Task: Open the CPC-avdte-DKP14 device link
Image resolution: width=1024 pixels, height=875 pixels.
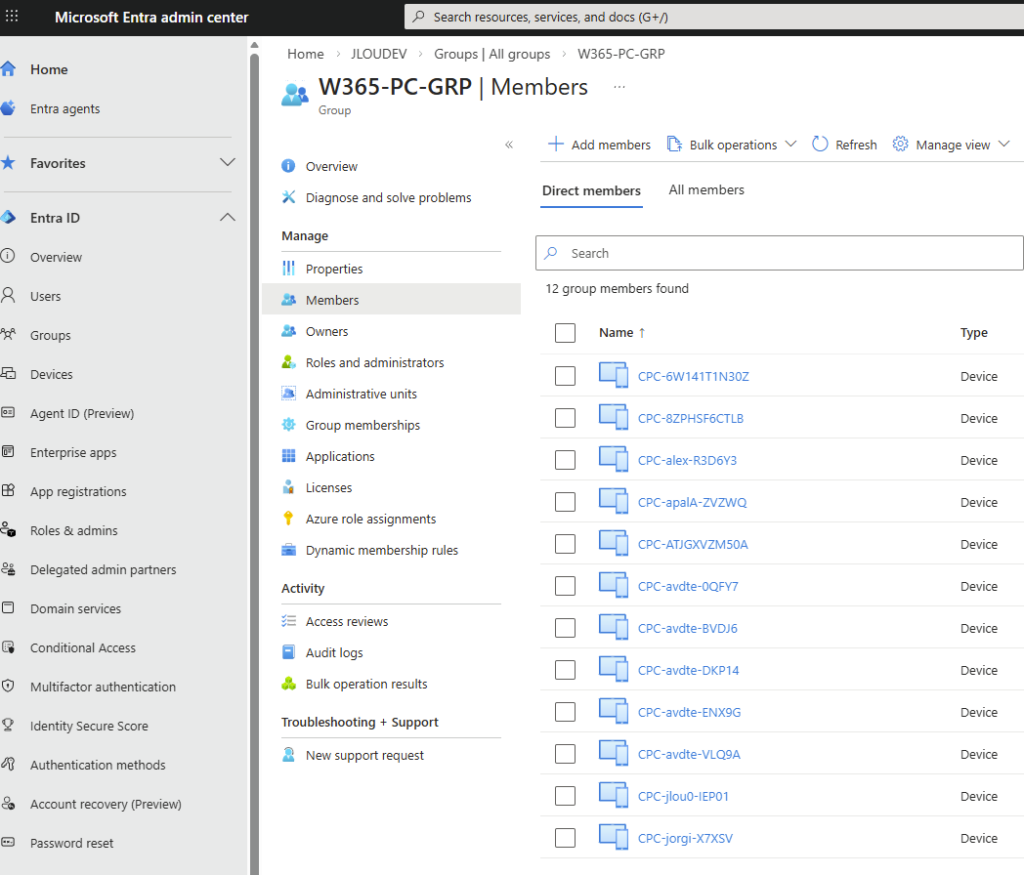Action: 688,670
